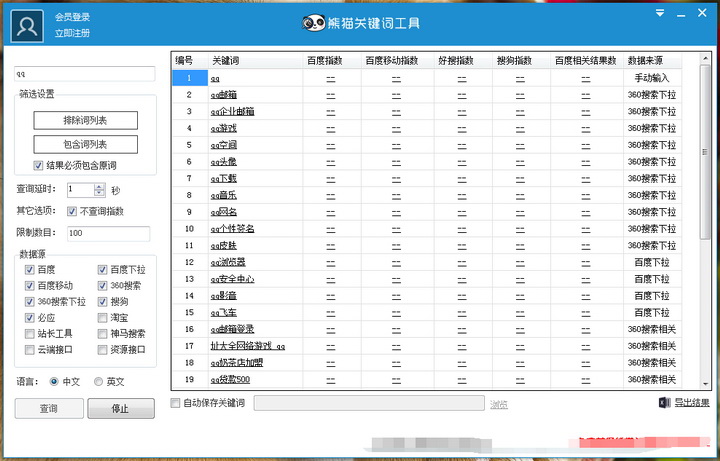Click the auto-save path input field

(x=369, y=403)
